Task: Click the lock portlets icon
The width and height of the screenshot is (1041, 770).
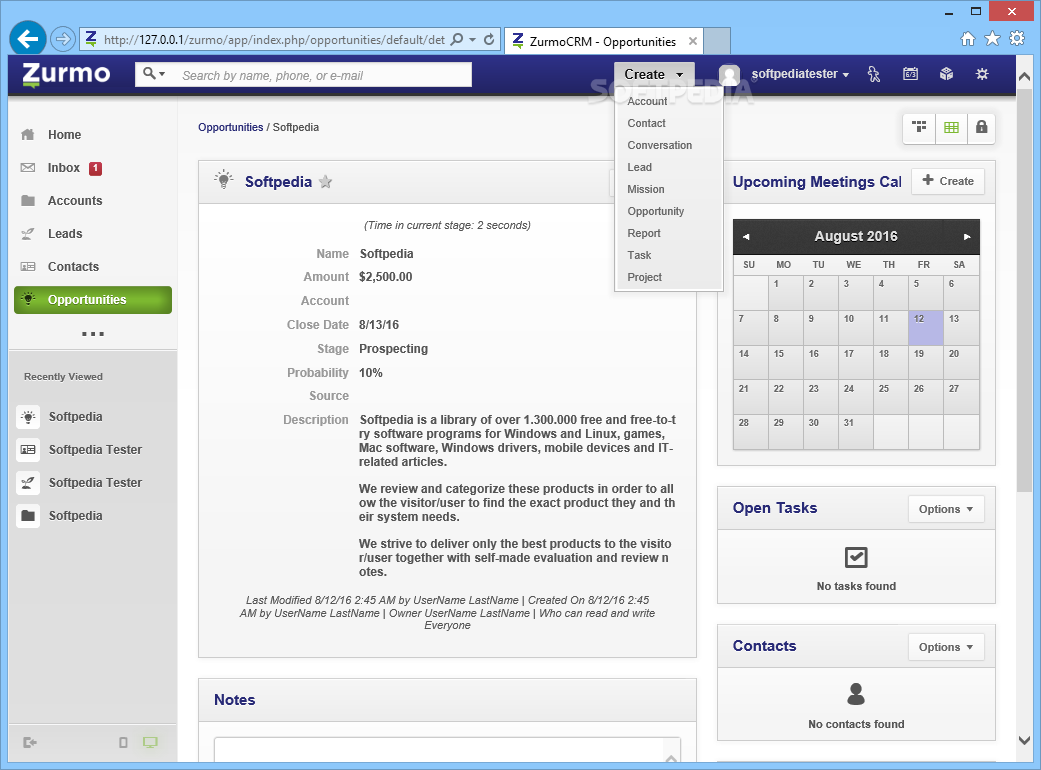Action: click(981, 127)
